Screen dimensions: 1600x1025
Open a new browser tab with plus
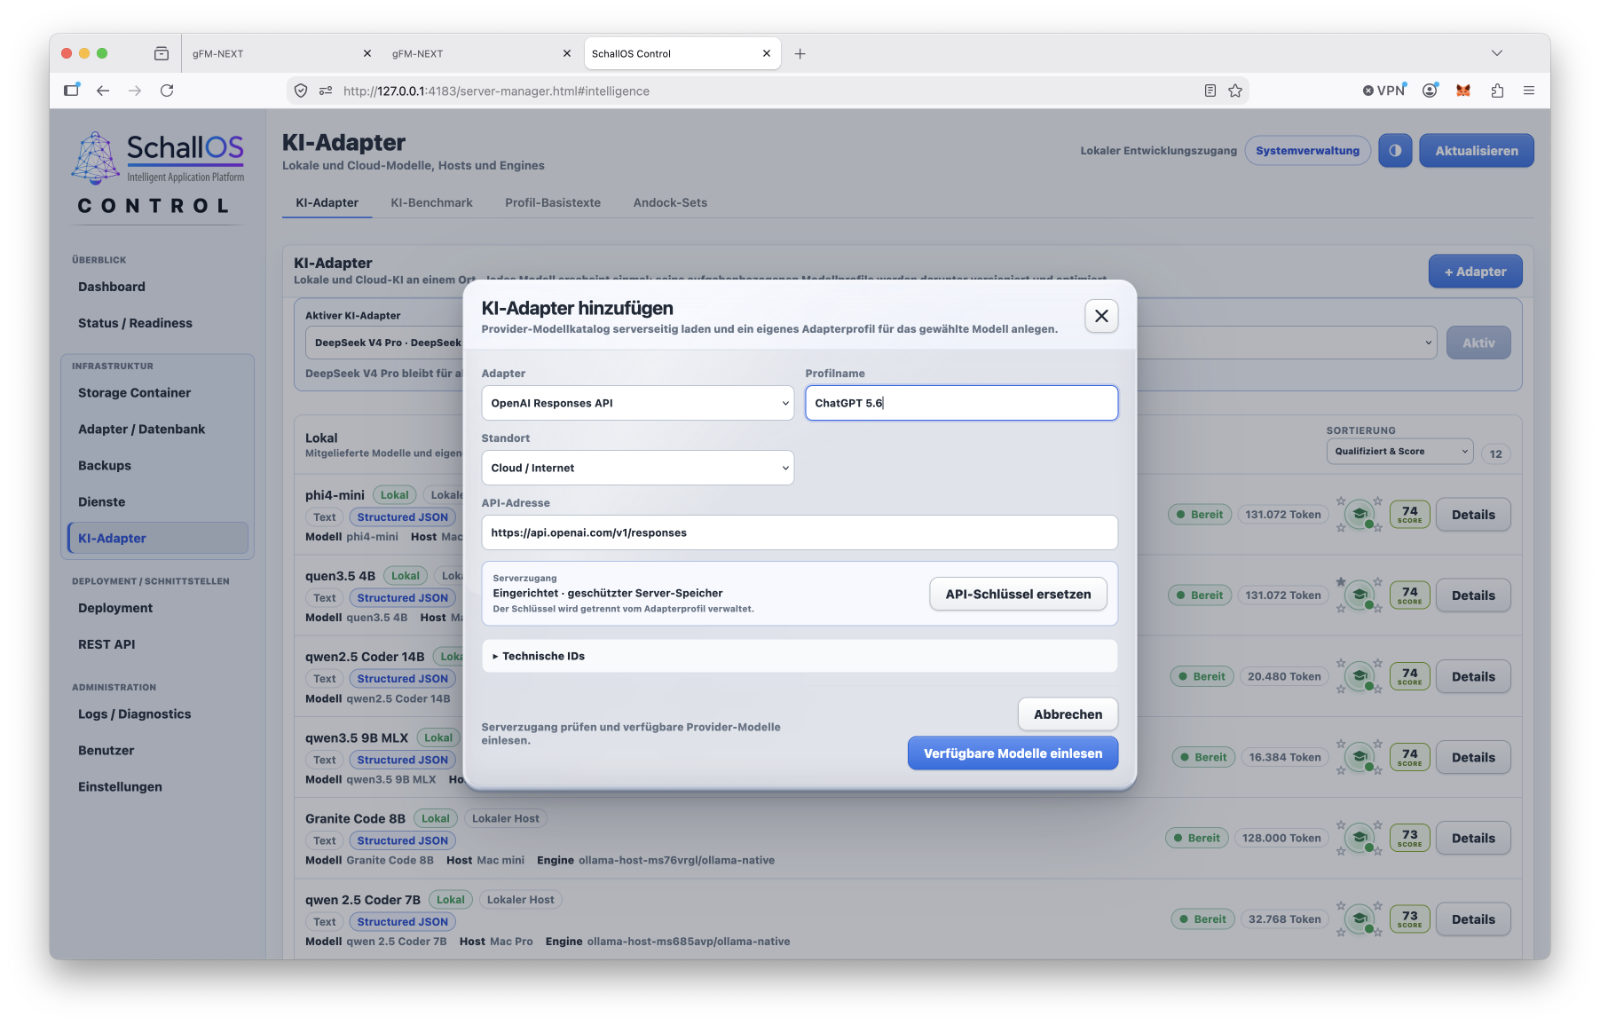pyautogui.click(x=800, y=54)
